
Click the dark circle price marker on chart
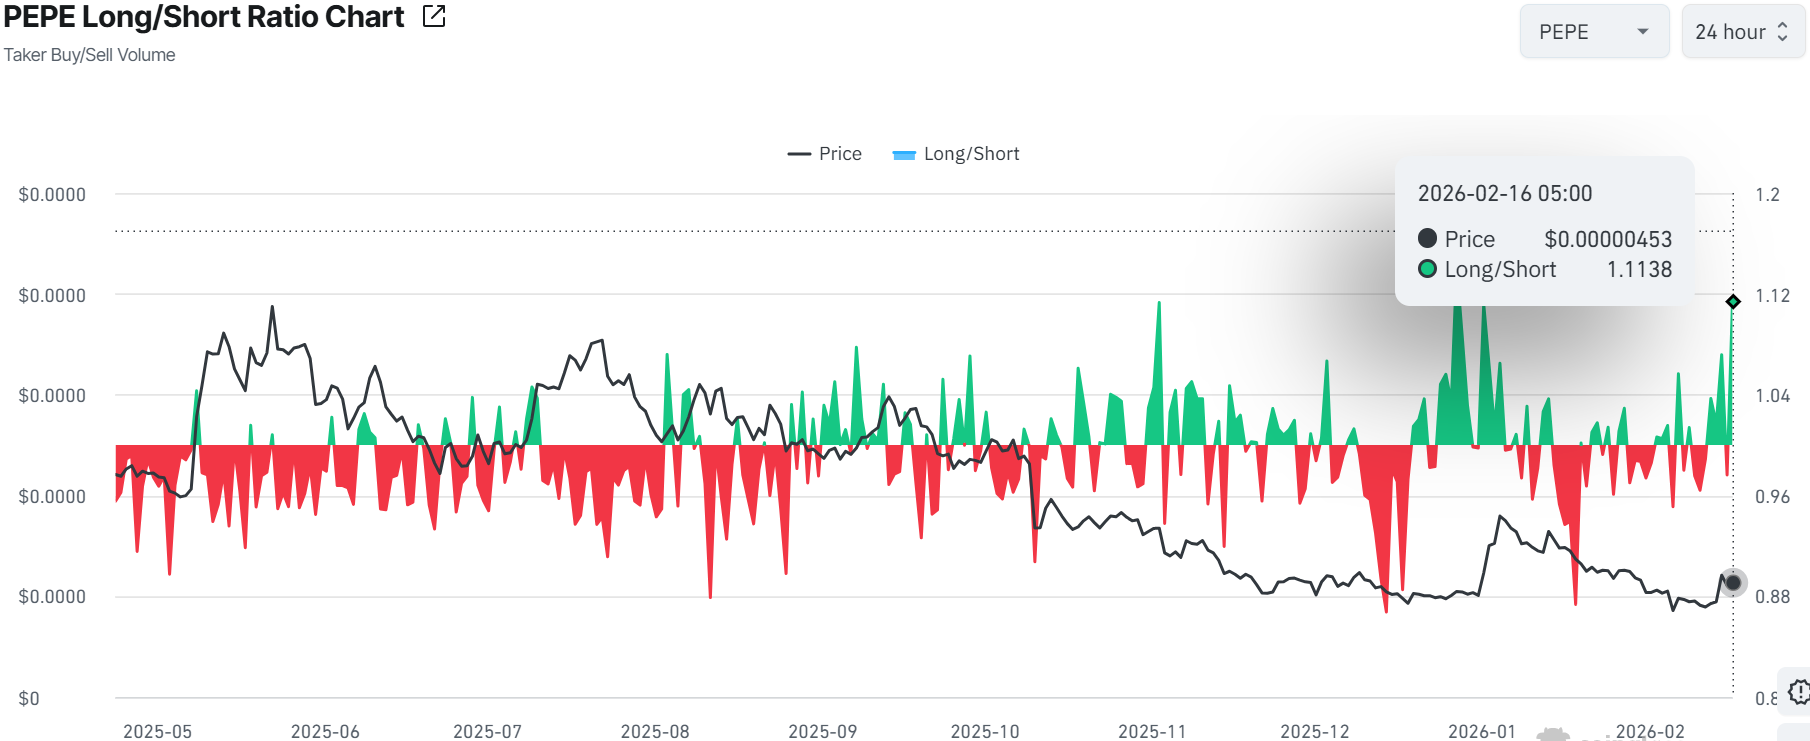pos(1733,582)
